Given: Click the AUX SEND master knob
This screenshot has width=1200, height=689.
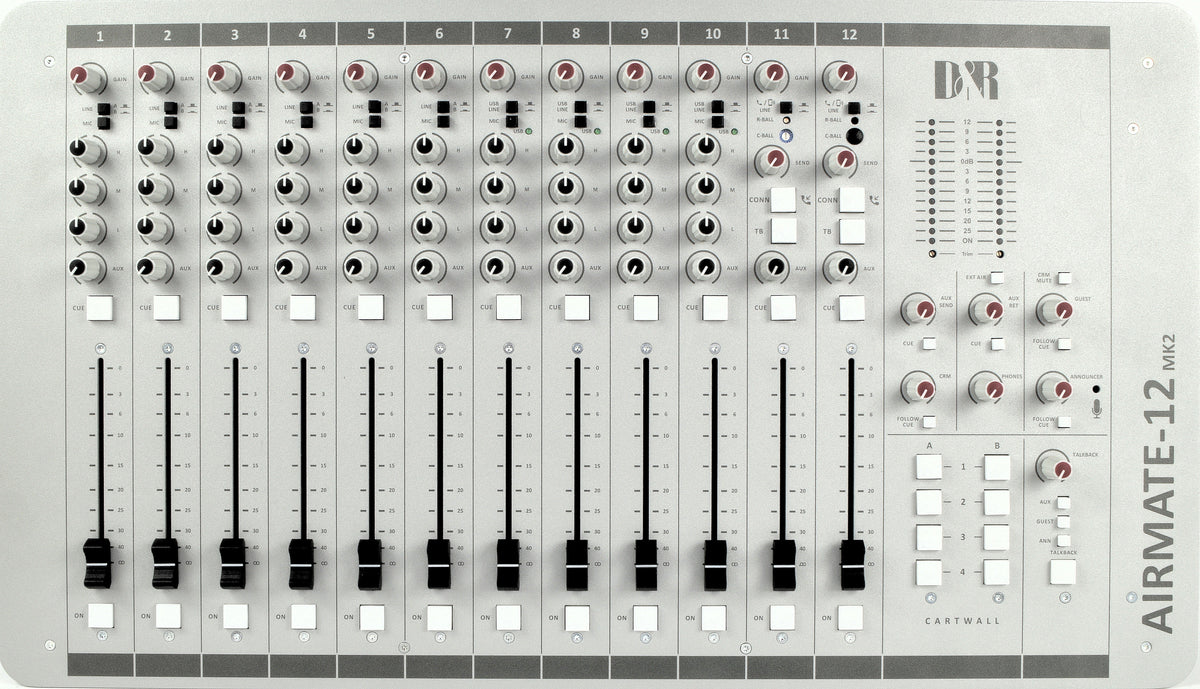Looking at the screenshot, I should (917, 309).
